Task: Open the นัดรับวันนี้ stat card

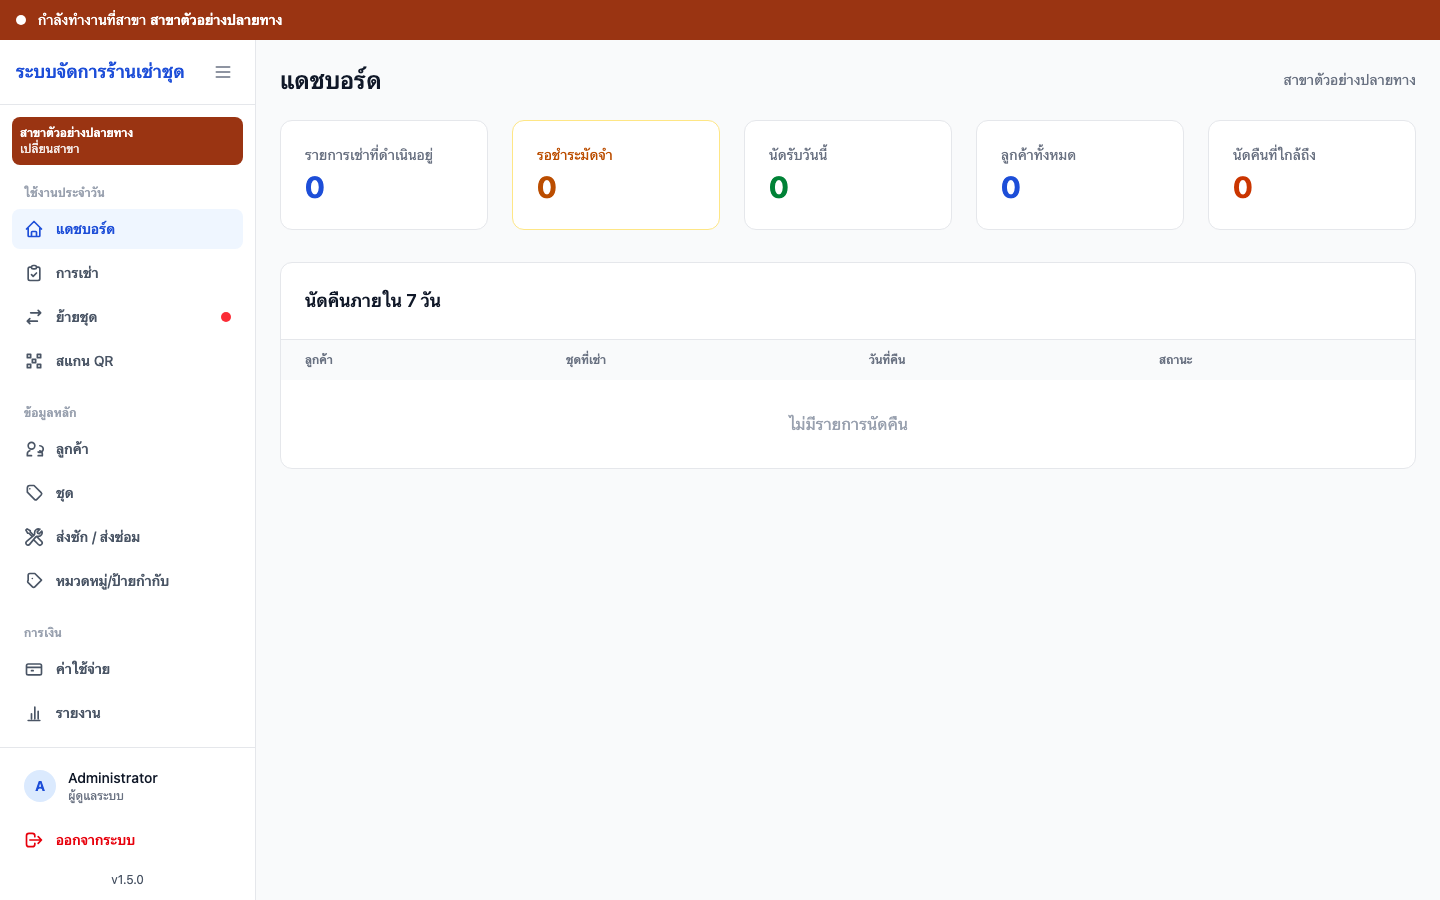Action: 848,175
